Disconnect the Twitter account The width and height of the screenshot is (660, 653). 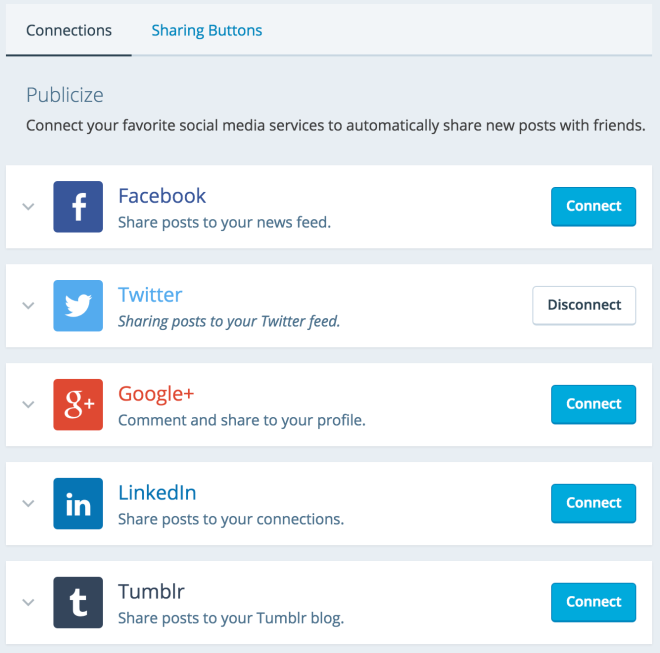[584, 305]
